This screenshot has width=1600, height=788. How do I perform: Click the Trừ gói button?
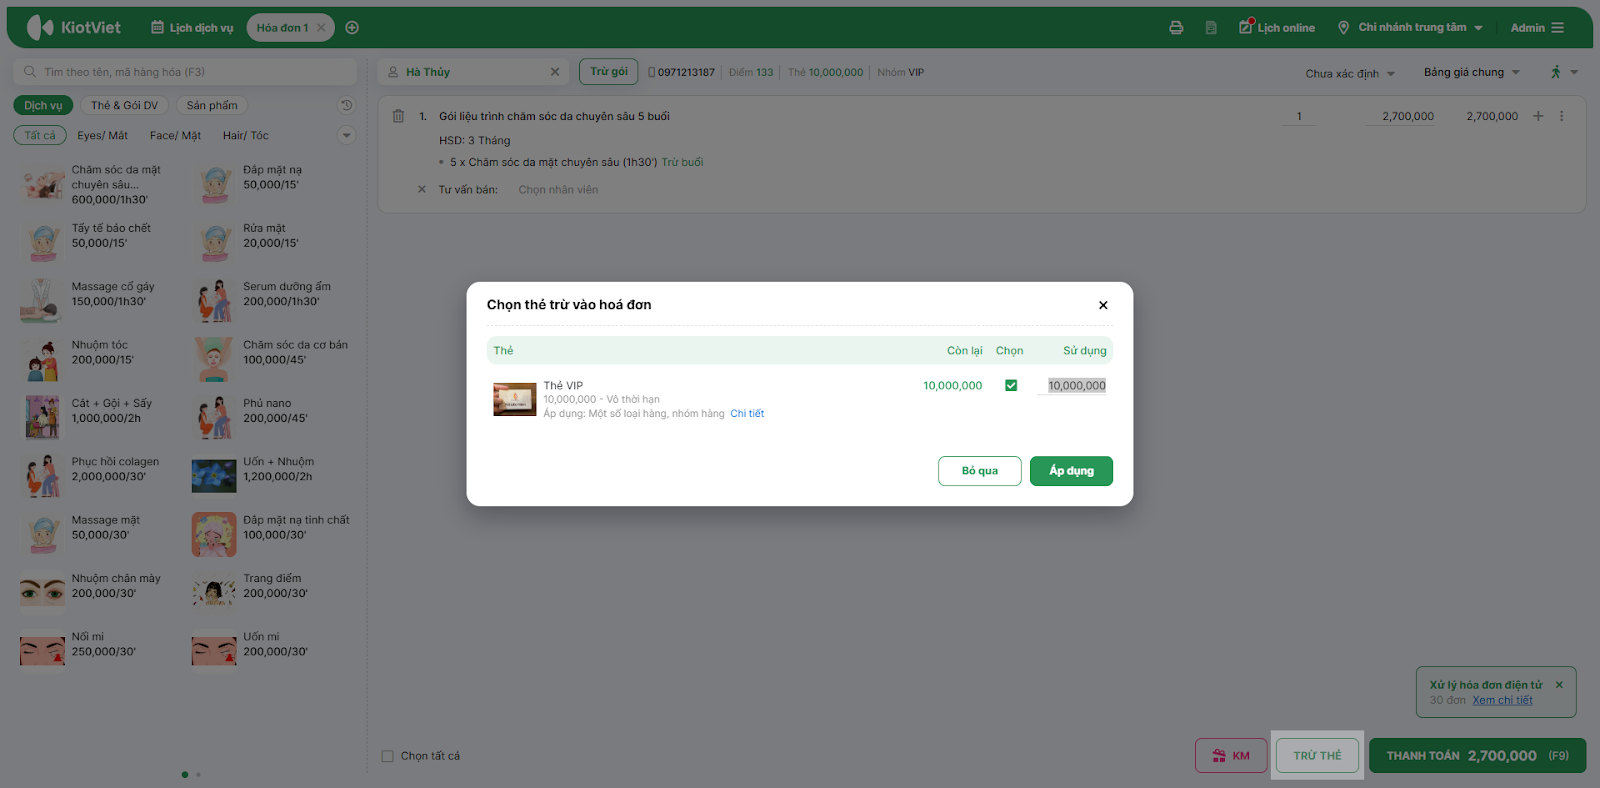tap(608, 72)
